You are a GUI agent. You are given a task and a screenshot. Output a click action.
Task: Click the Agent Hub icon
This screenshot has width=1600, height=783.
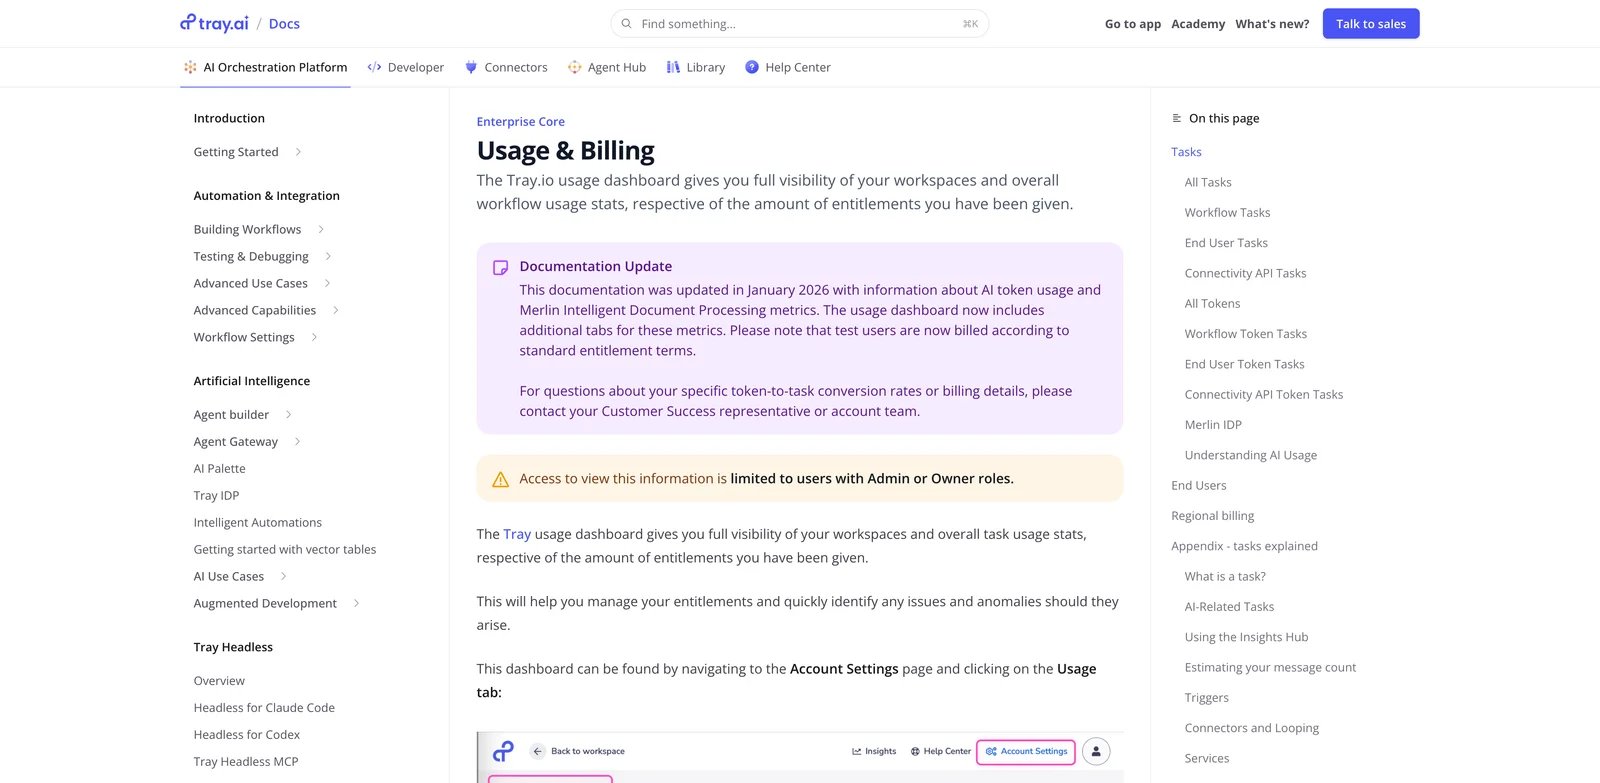pyautogui.click(x=574, y=67)
